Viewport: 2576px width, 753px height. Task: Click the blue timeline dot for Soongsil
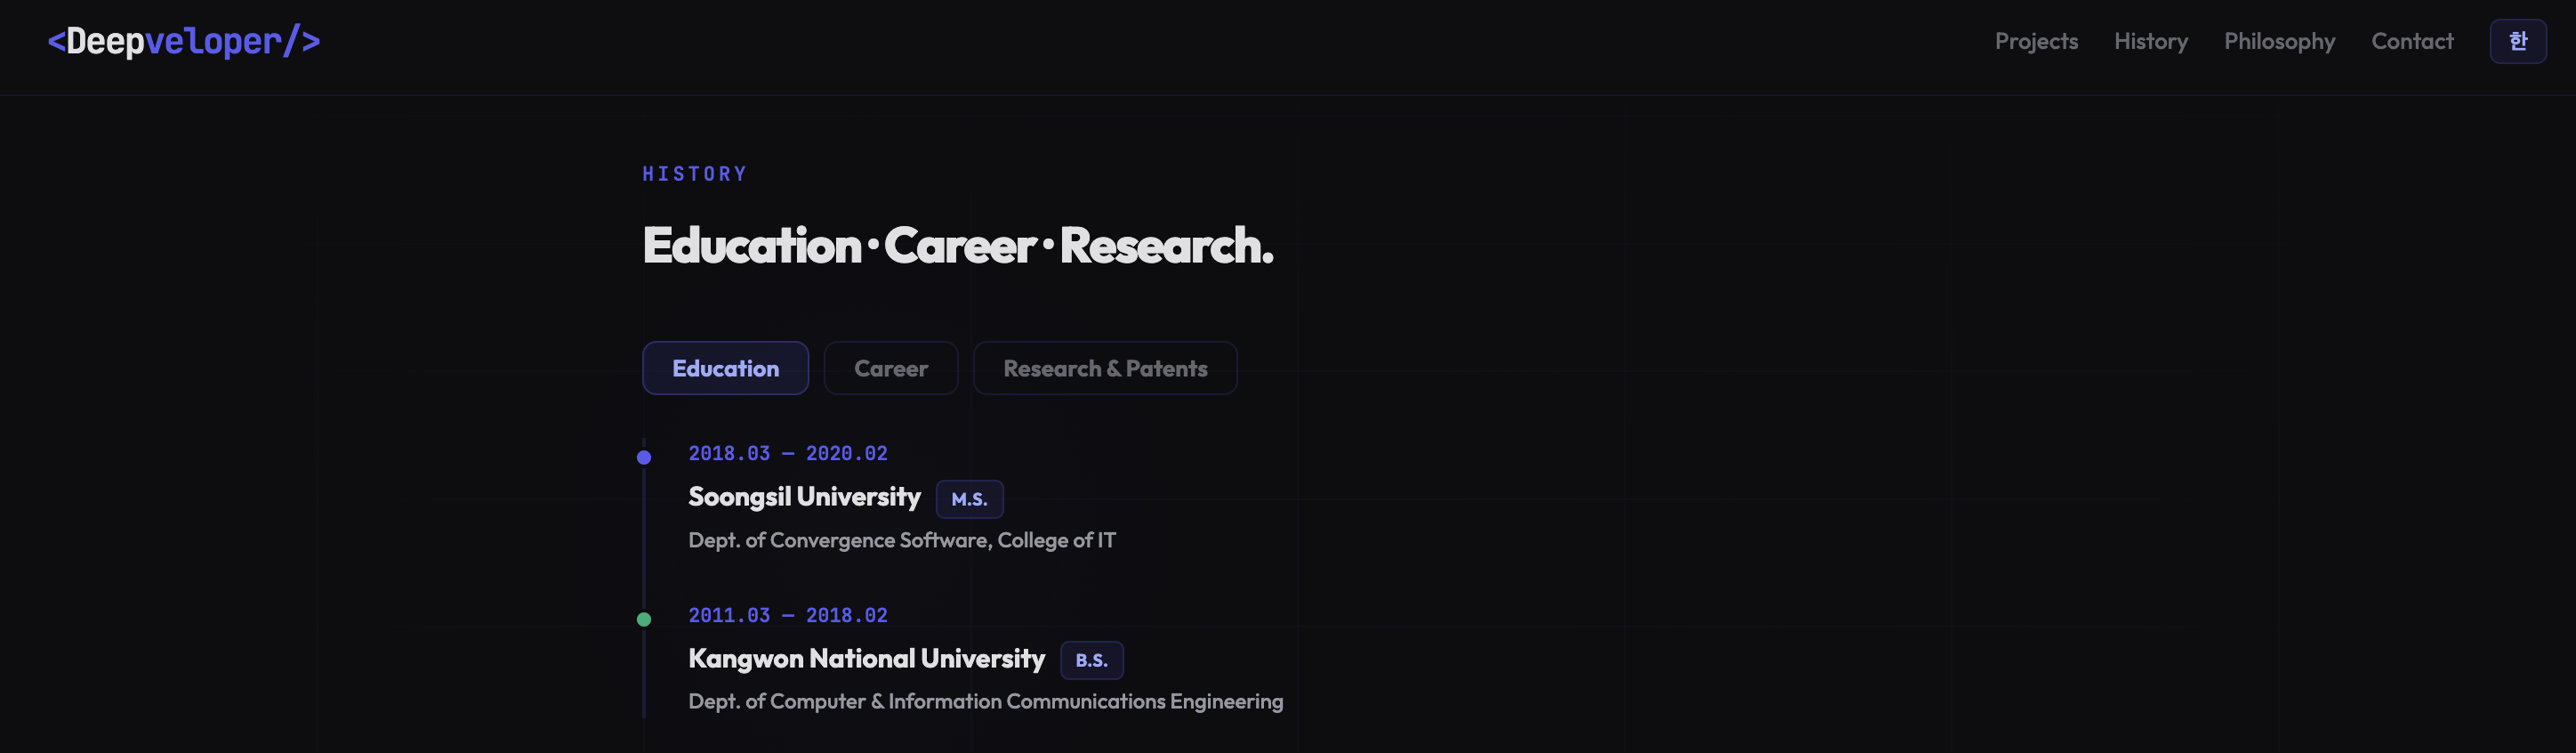coord(644,457)
